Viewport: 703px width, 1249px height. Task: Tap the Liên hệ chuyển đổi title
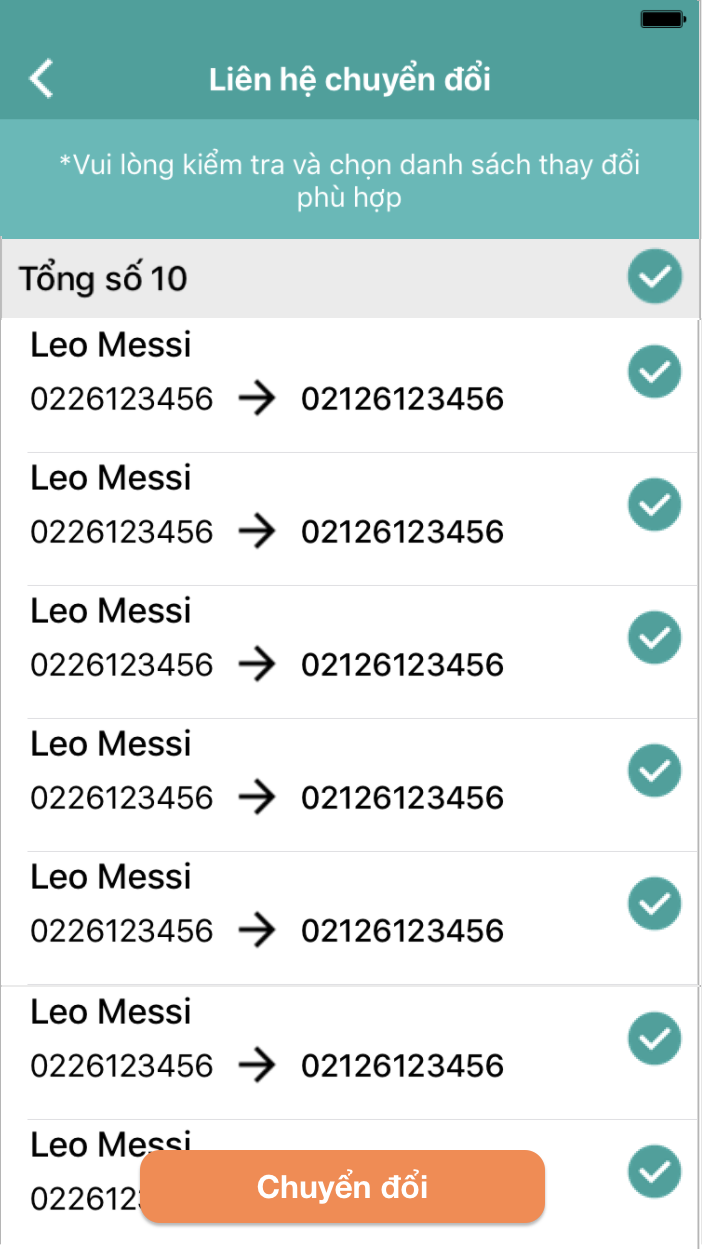click(350, 79)
